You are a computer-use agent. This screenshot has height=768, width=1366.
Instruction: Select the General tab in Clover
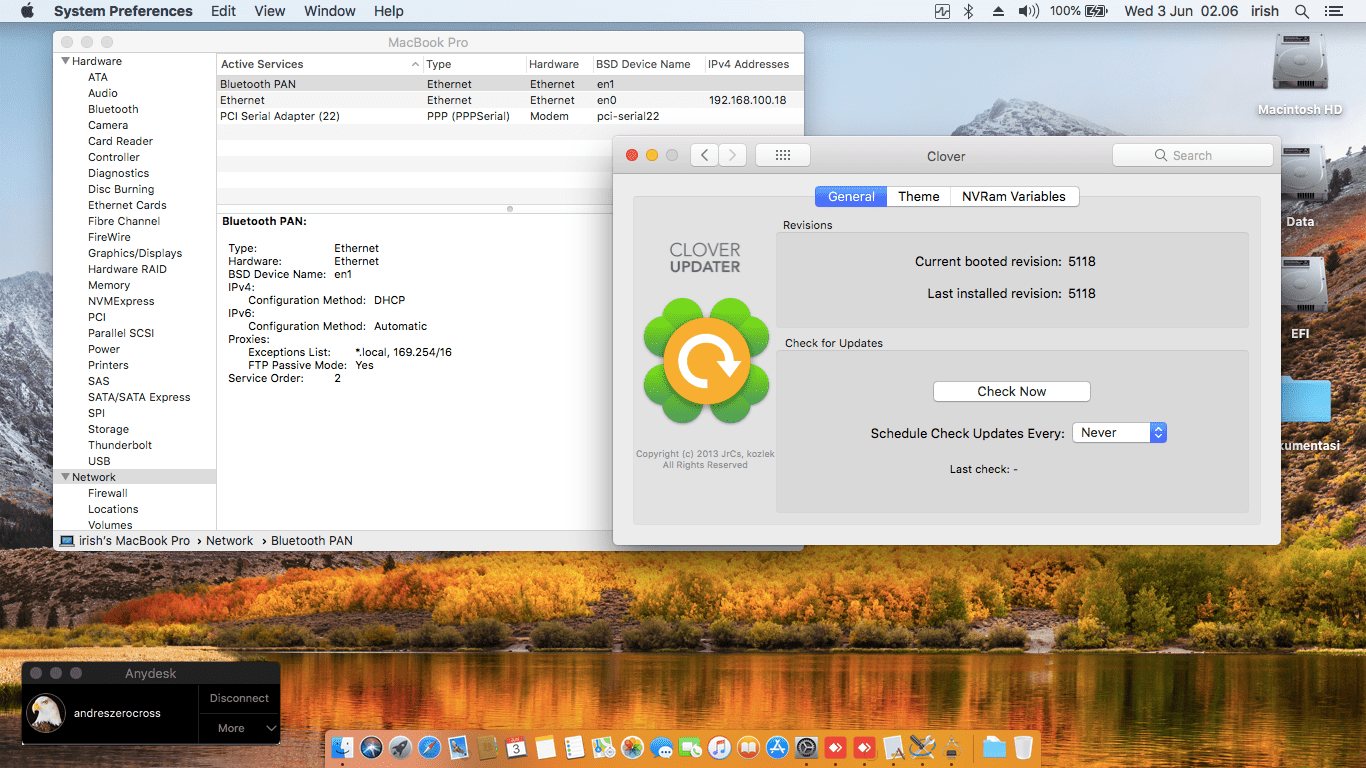[851, 197]
